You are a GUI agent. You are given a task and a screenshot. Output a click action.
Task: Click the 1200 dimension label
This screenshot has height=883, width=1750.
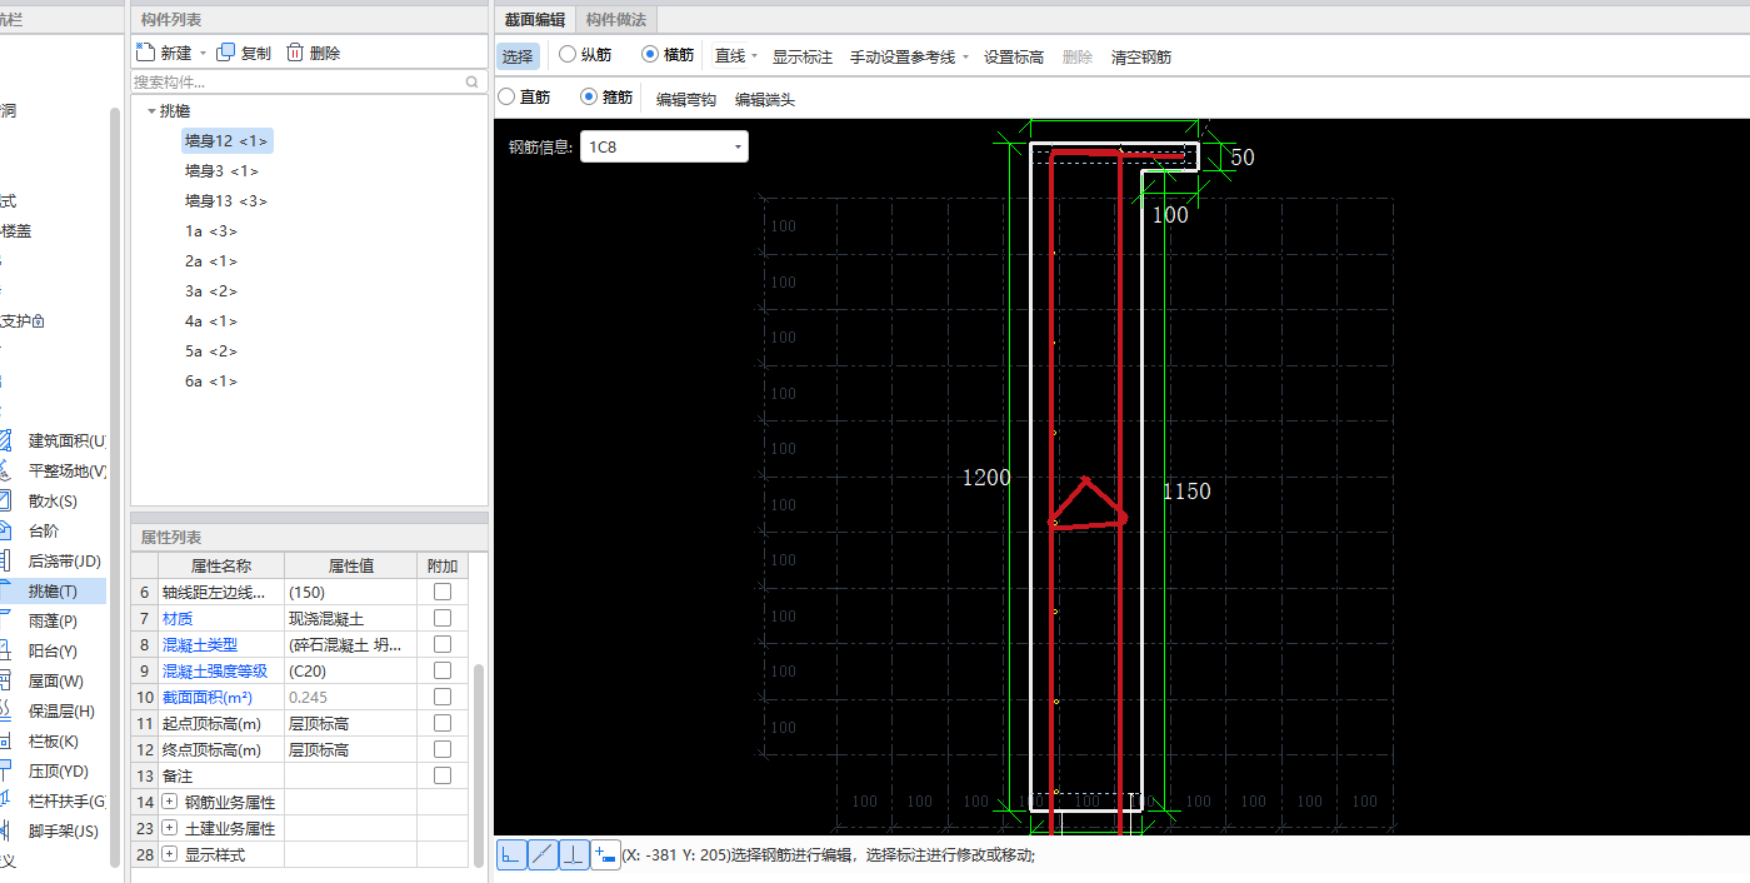[986, 478]
